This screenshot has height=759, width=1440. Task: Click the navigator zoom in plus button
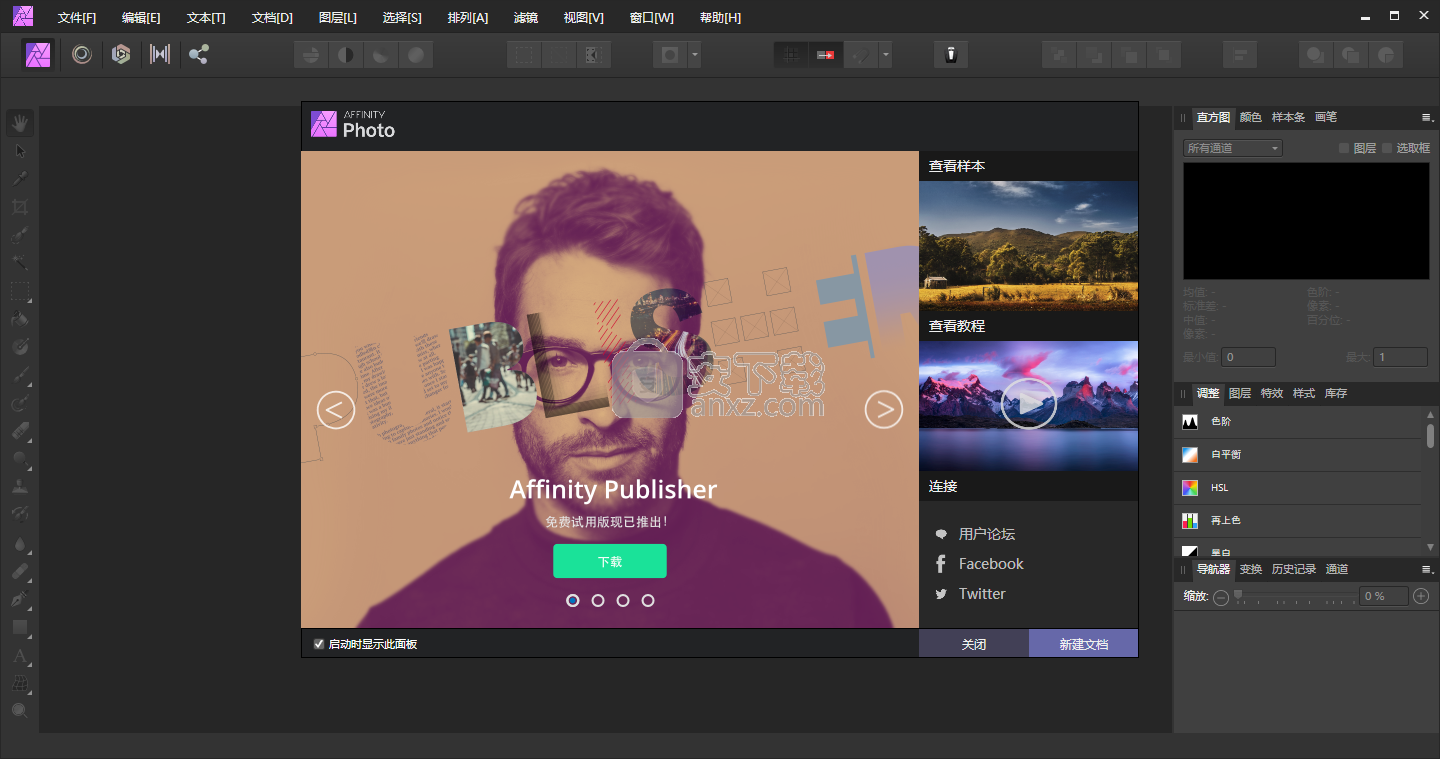click(1420, 596)
